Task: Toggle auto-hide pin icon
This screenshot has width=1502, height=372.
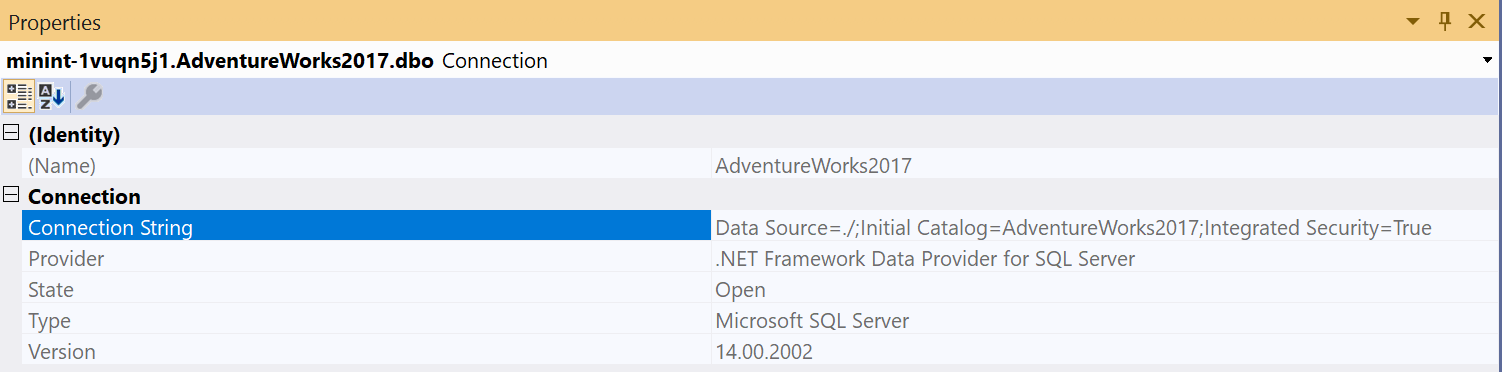Action: click(1444, 21)
